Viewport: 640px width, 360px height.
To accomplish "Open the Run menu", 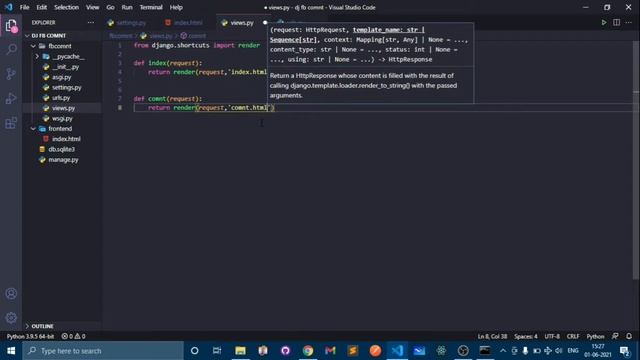I will [127, 7].
